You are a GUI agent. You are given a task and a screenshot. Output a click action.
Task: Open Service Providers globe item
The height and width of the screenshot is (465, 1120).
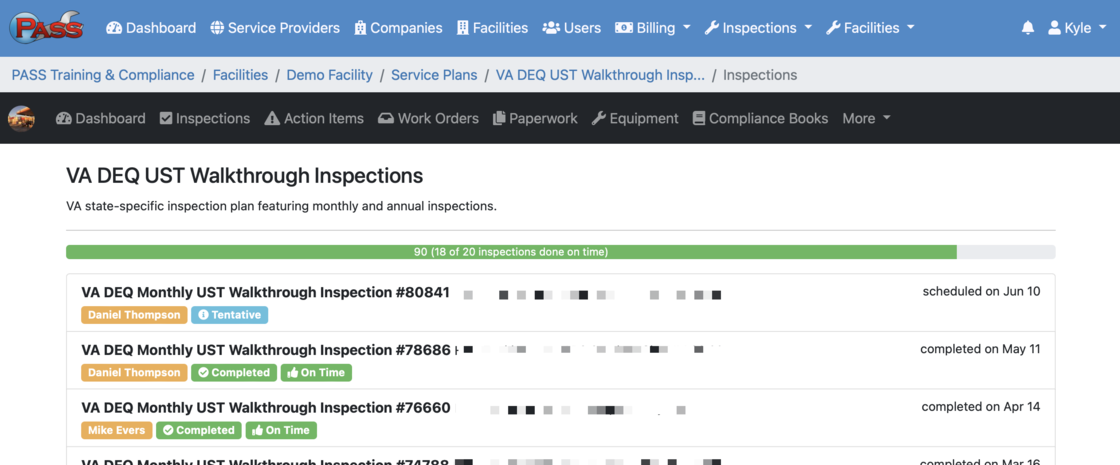pyautogui.click(x=275, y=28)
